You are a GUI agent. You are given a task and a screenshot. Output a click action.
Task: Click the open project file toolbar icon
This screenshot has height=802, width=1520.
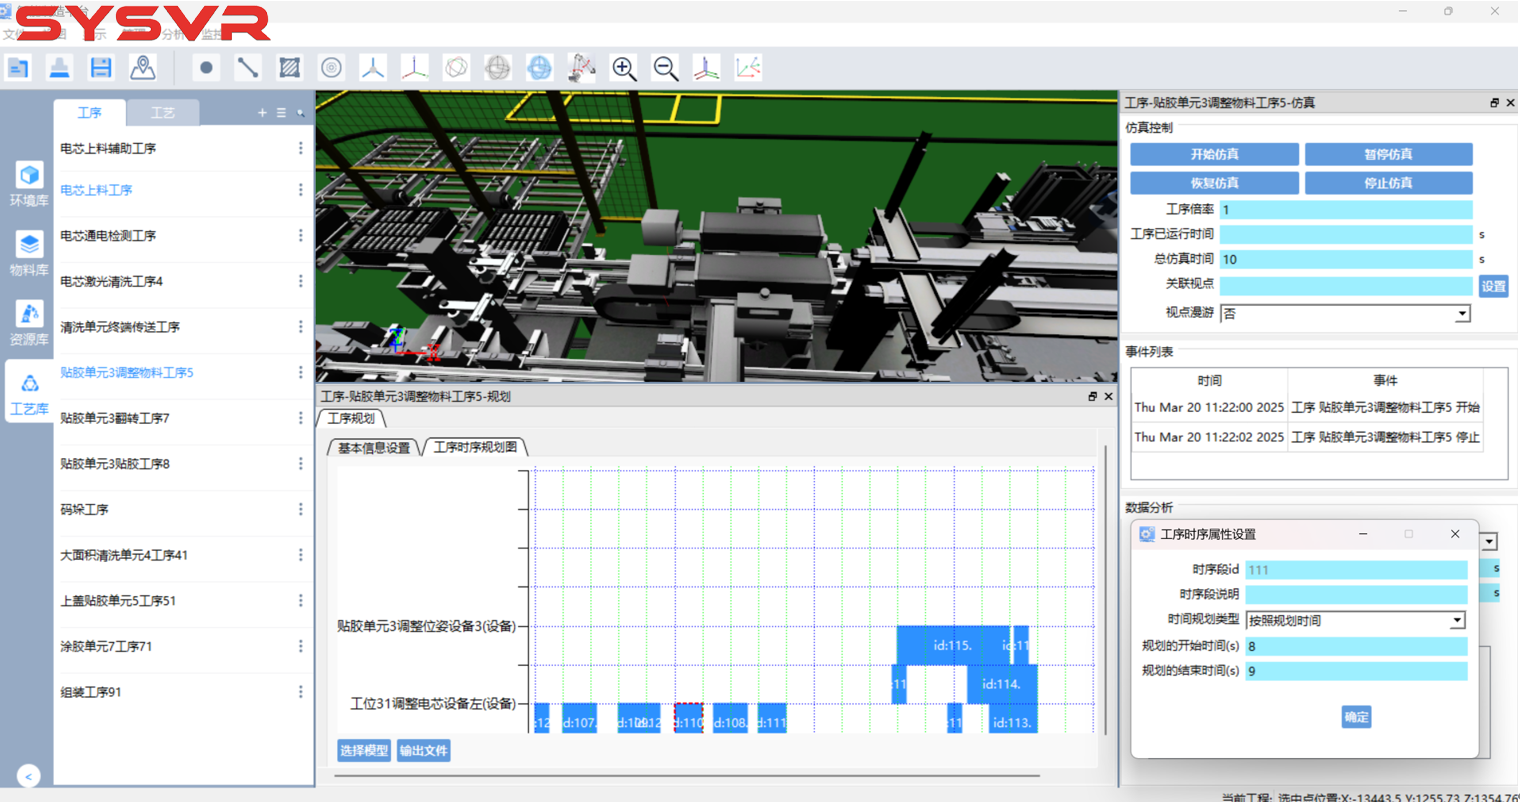(18, 68)
